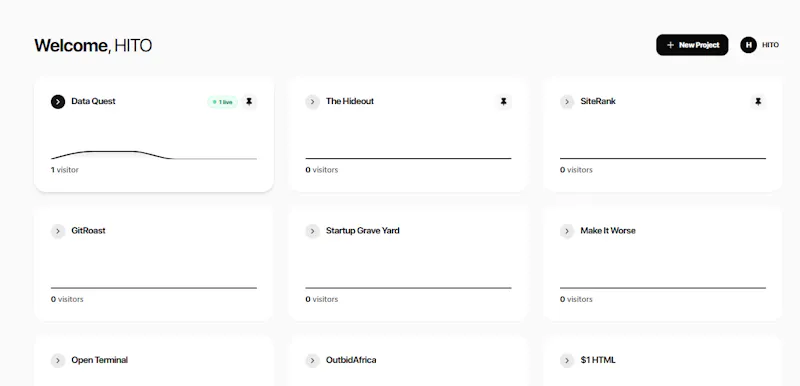
Task: Toggle the pin on Data Quest card
Action: pyautogui.click(x=249, y=102)
